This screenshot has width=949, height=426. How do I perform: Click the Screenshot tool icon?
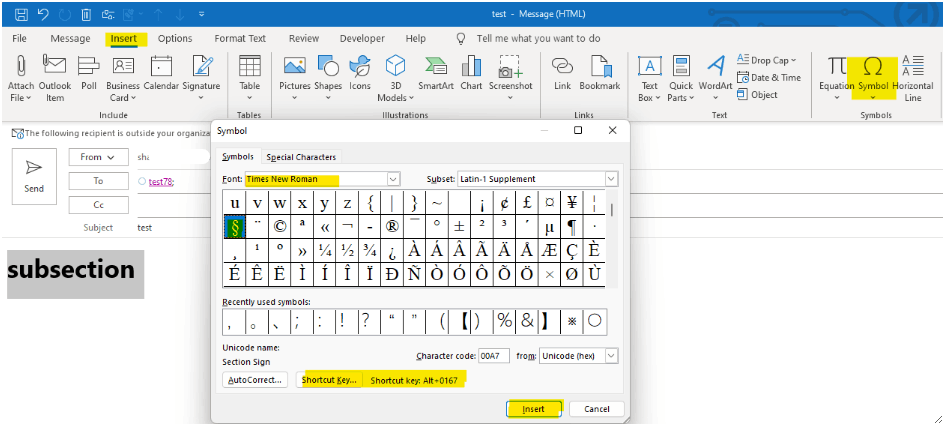click(x=510, y=67)
